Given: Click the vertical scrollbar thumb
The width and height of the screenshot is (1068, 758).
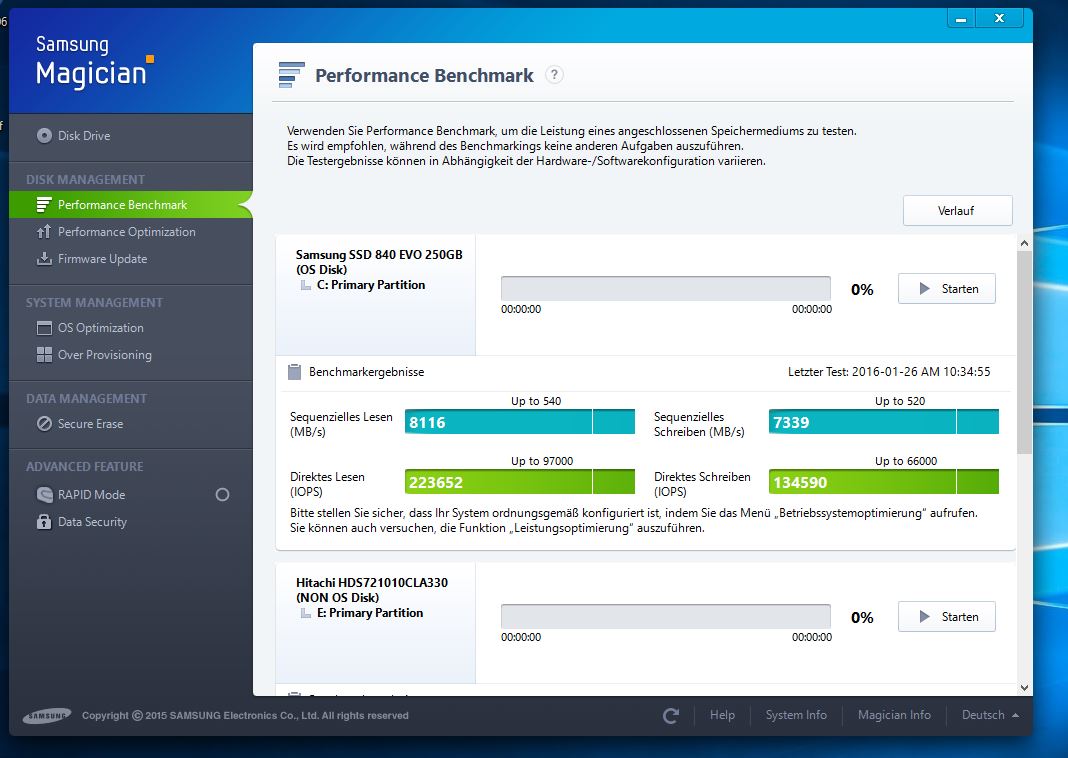Looking at the screenshot, I should tap(1024, 352).
